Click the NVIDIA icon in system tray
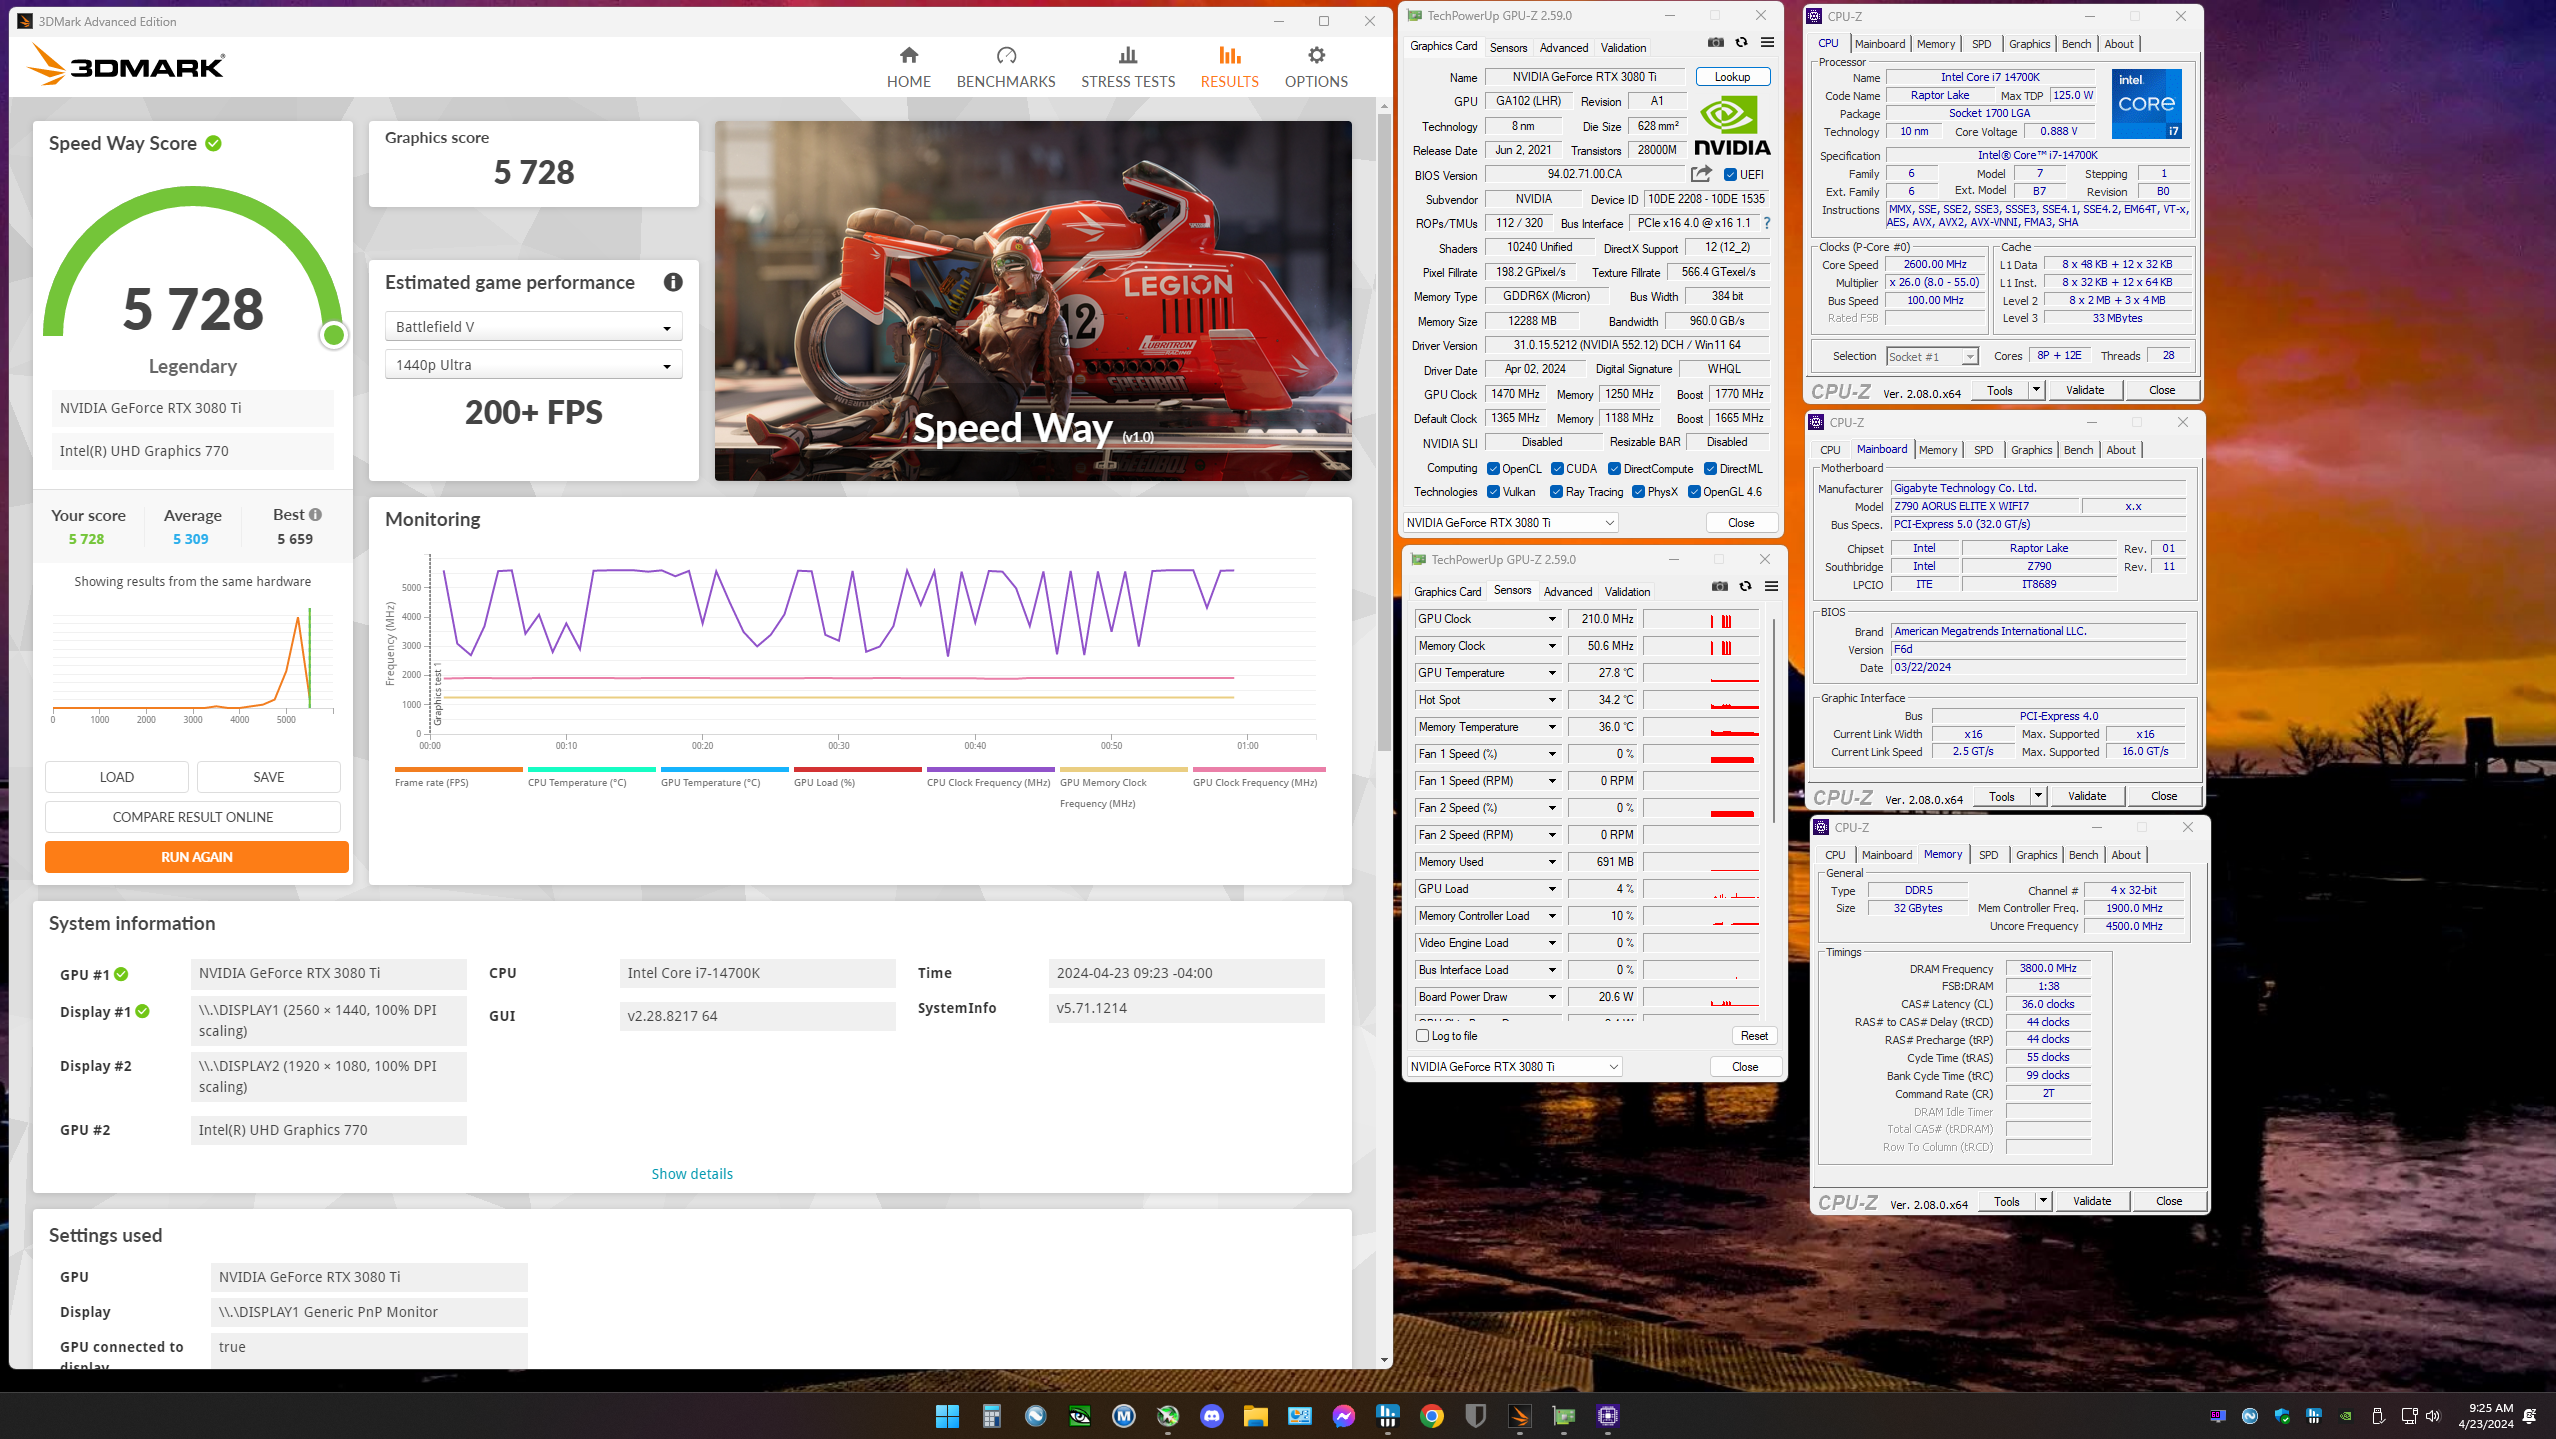2556x1439 pixels. [x=2345, y=1416]
